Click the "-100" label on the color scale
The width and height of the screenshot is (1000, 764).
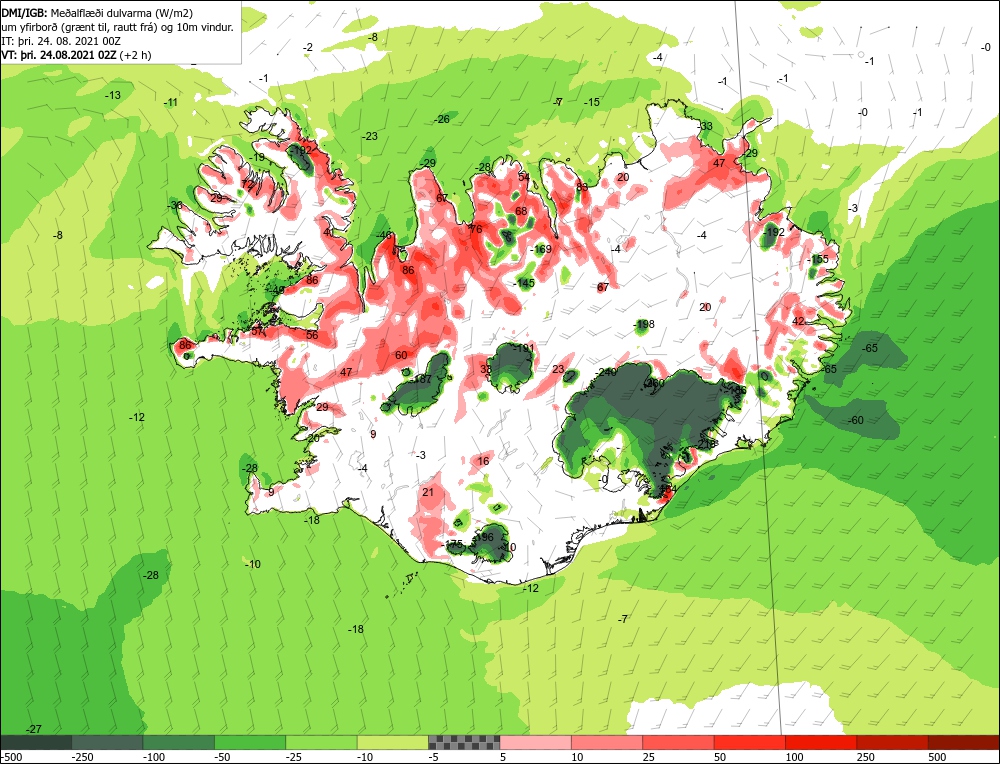154,757
